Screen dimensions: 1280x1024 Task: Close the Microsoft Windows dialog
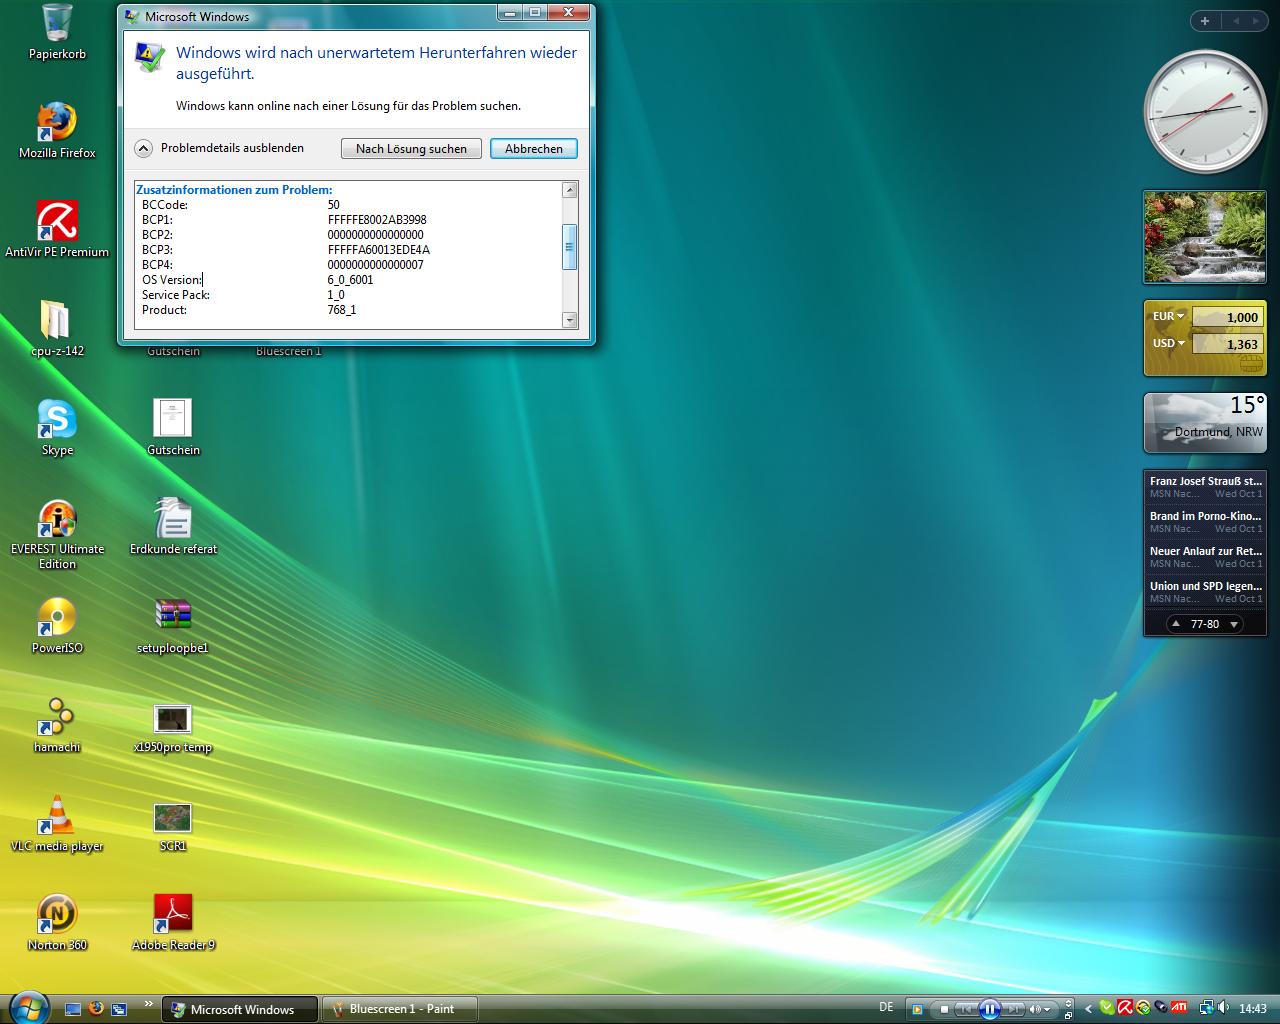[x=569, y=12]
